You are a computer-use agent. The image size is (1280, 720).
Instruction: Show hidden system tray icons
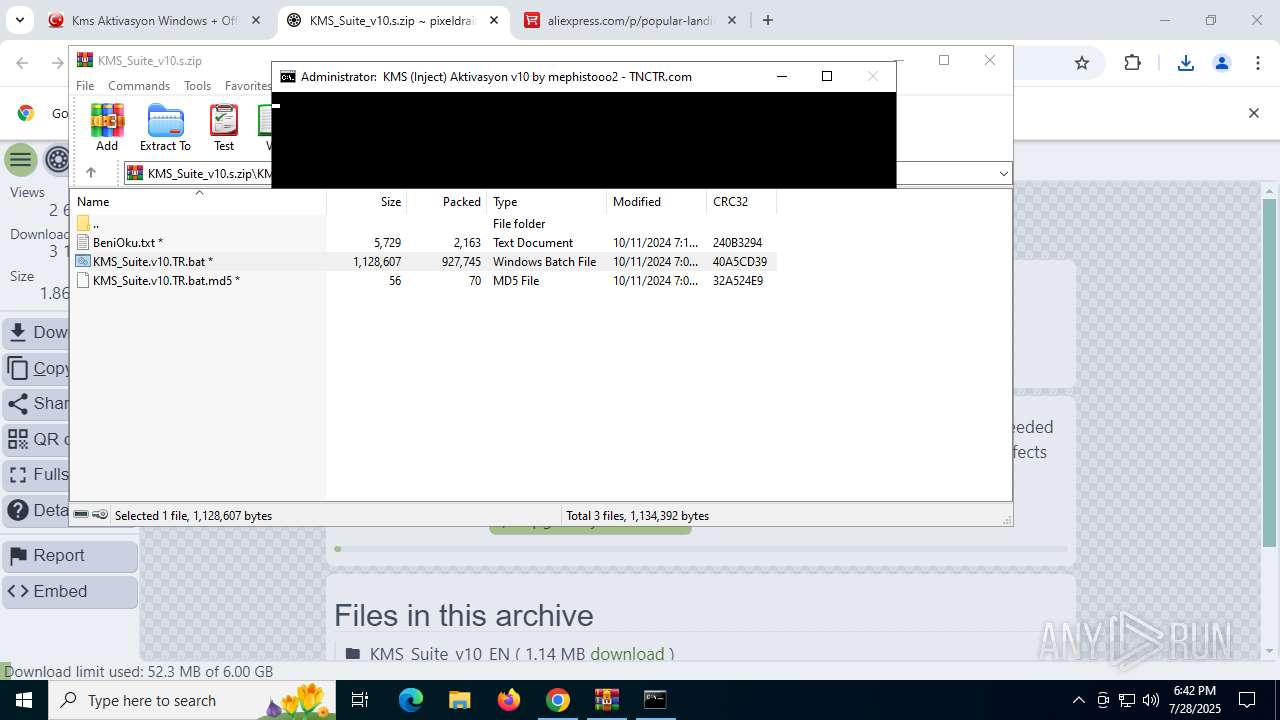[x=1078, y=700]
